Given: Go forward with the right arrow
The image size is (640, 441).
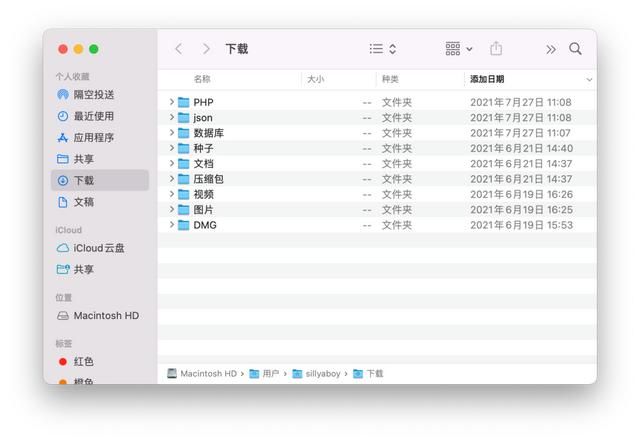Looking at the screenshot, I should [206, 49].
